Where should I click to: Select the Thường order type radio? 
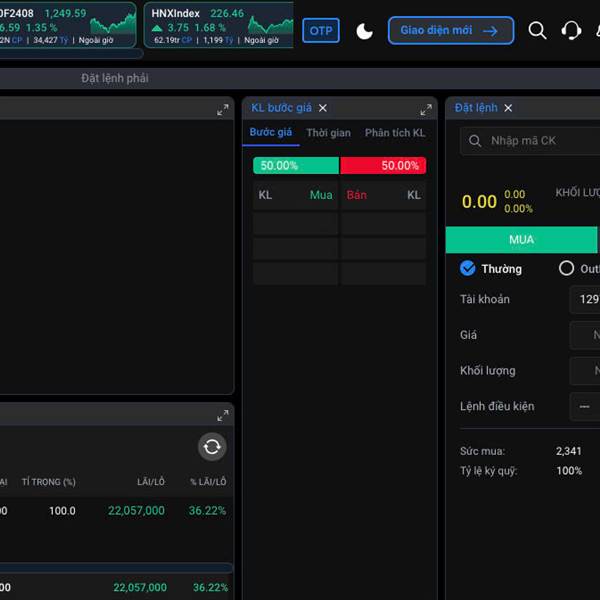click(x=468, y=268)
